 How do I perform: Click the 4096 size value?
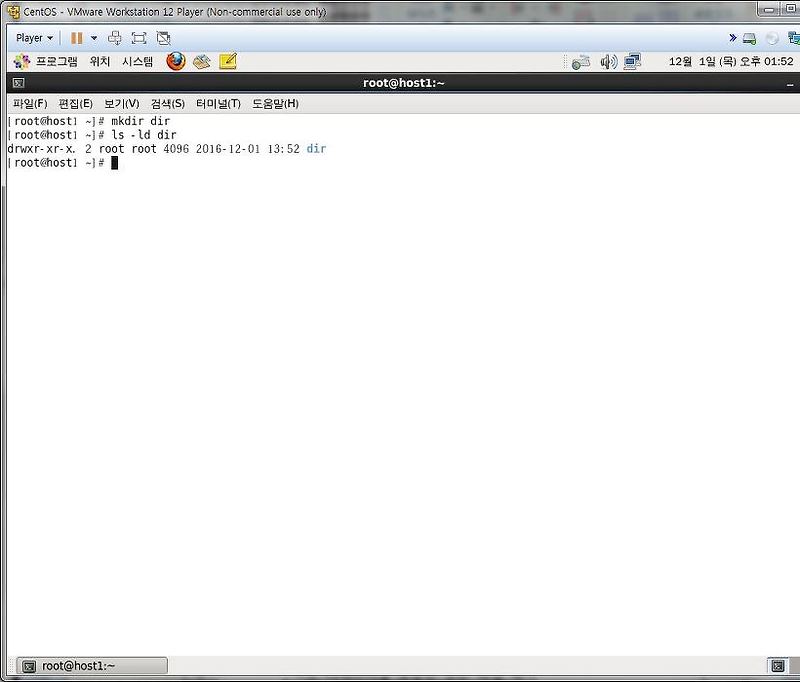176,148
